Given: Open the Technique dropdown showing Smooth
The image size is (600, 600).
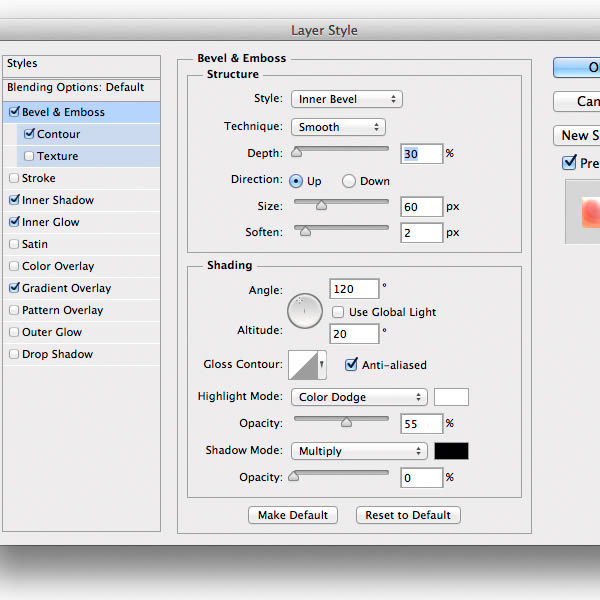Looking at the screenshot, I should pyautogui.click(x=338, y=127).
